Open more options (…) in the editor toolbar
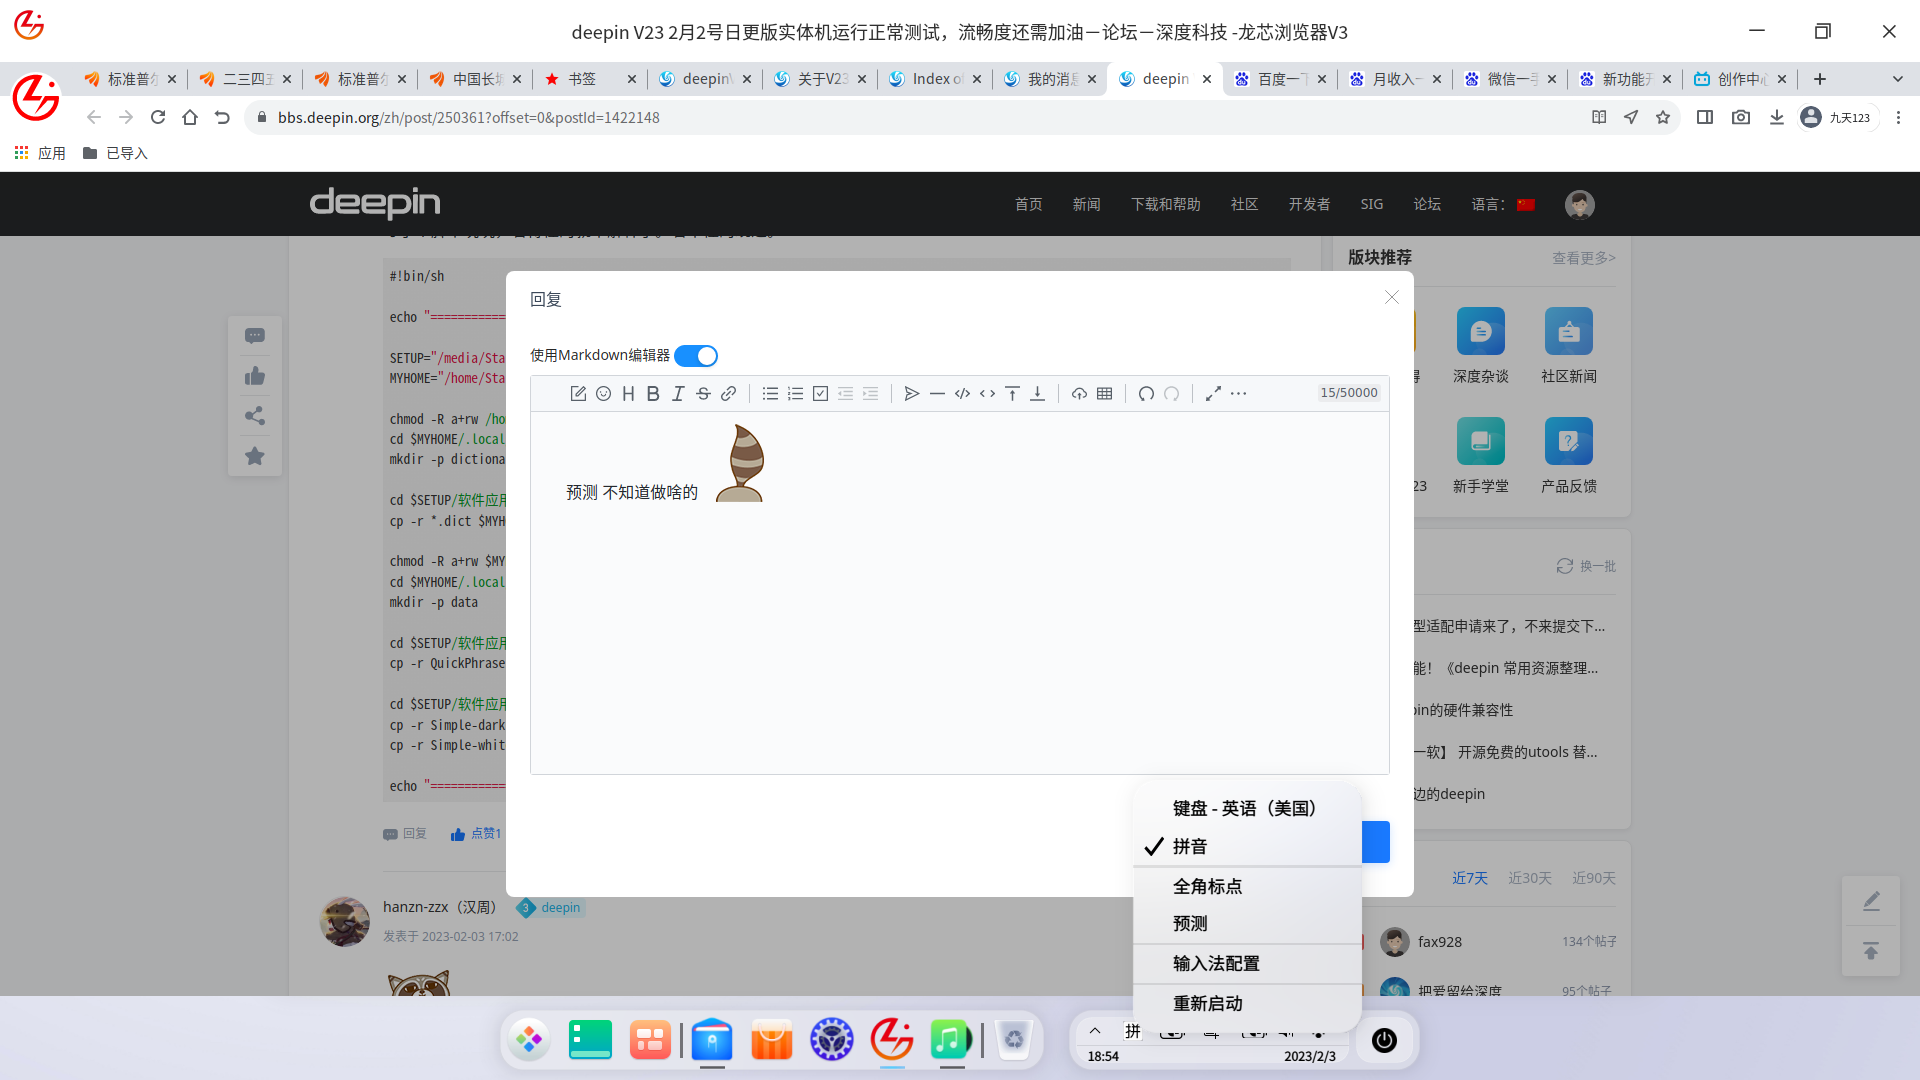 1238,394
